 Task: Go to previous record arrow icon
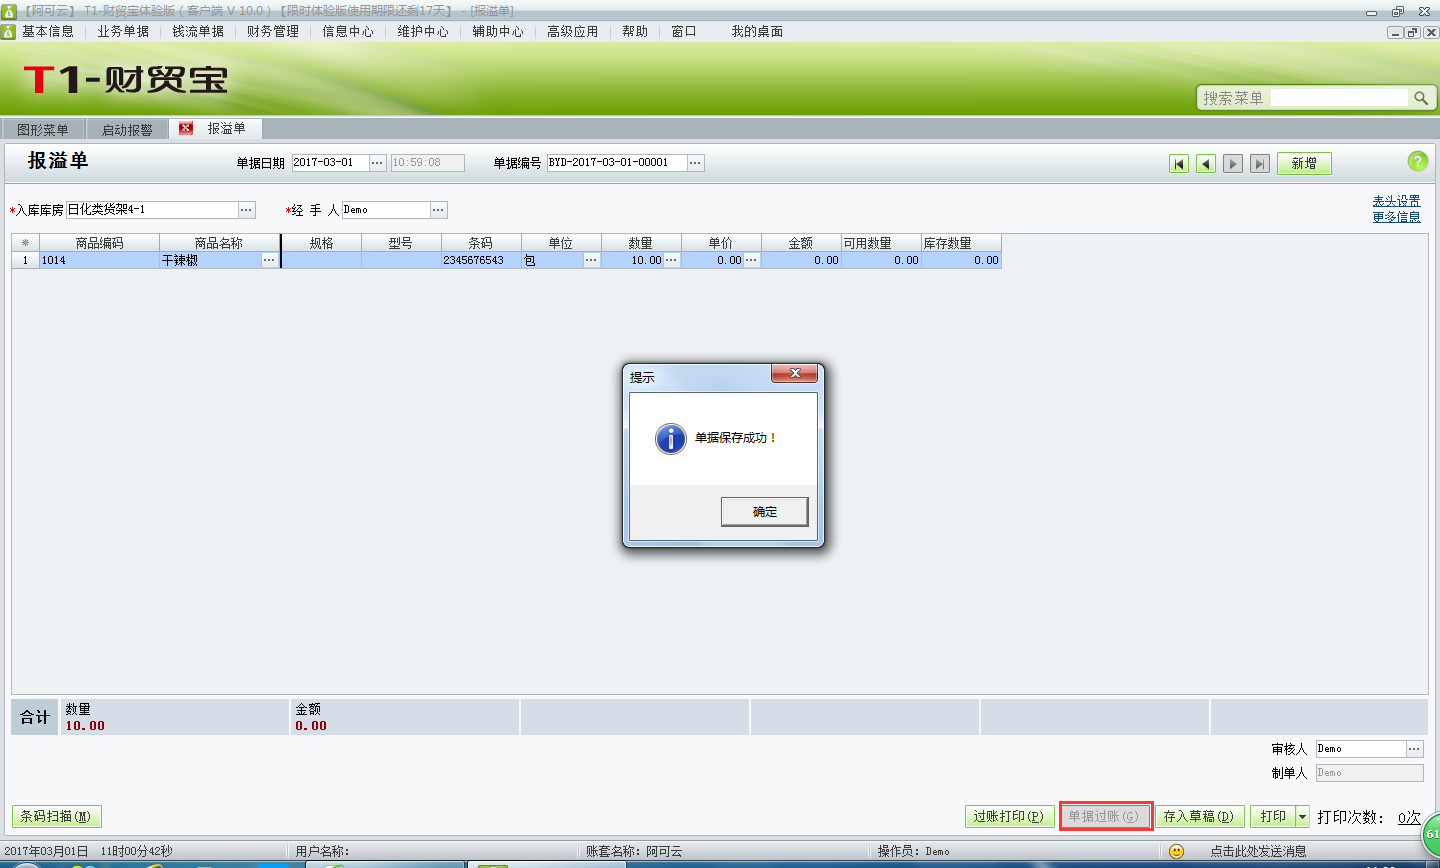tap(1206, 164)
